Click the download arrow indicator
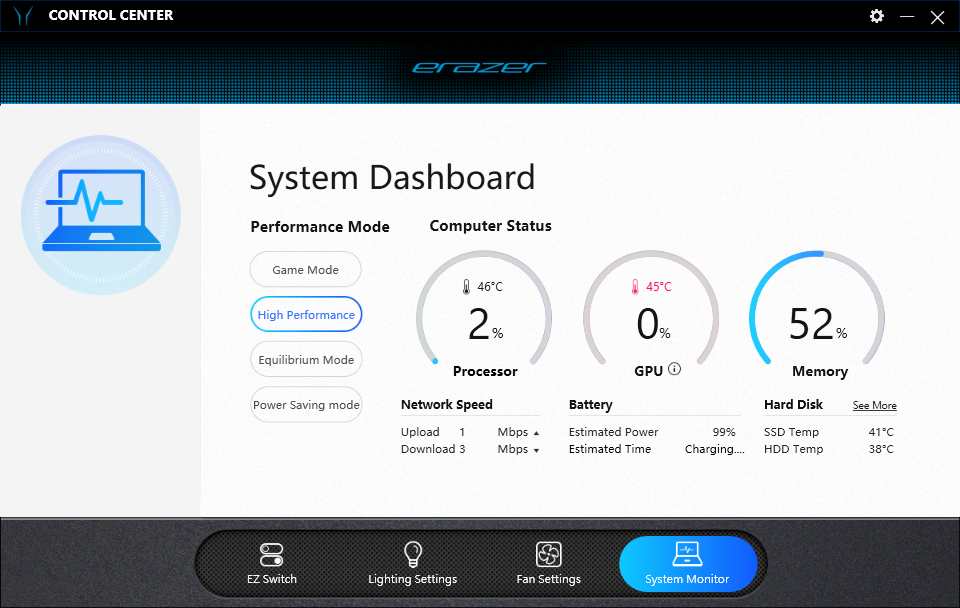This screenshot has width=960, height=608. click(x=536, y=451)
